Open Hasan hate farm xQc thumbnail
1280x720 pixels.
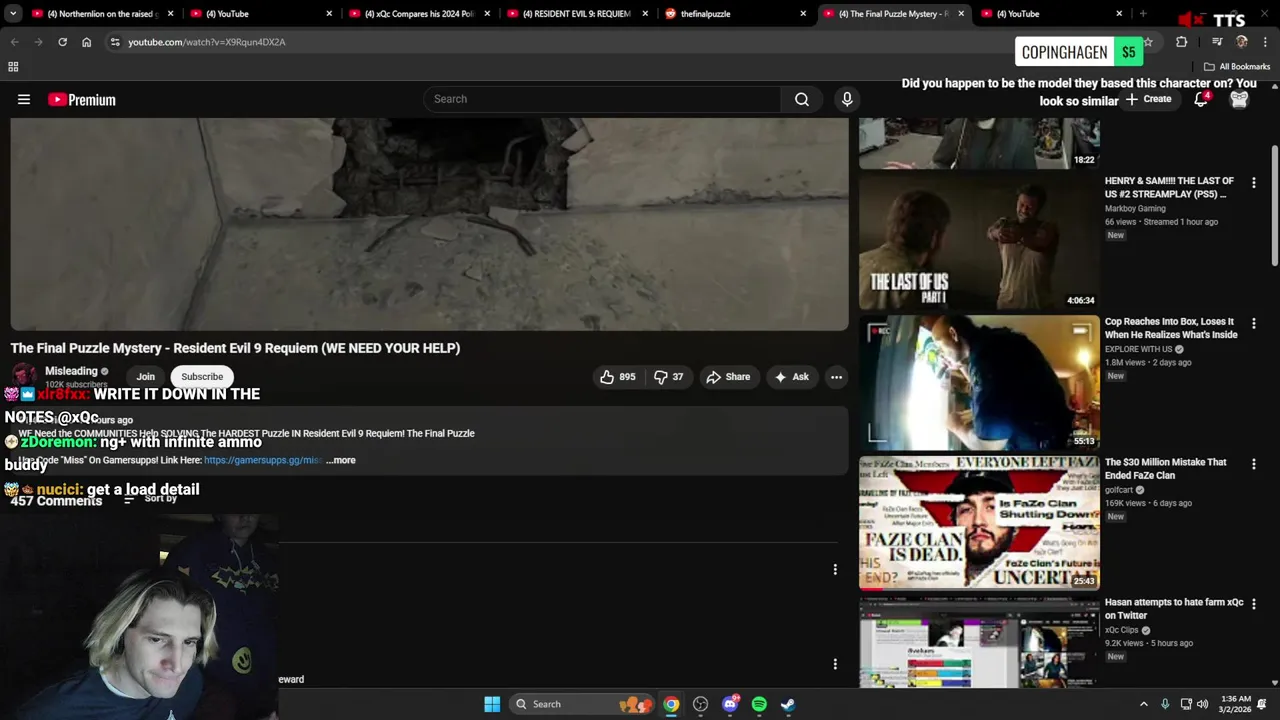(x=979, y=642)
